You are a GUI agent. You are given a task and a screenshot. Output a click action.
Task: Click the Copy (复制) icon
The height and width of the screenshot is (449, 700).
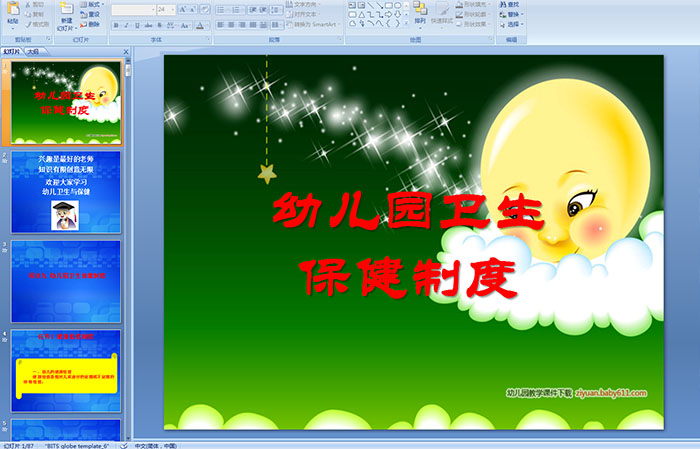(28, 14)
